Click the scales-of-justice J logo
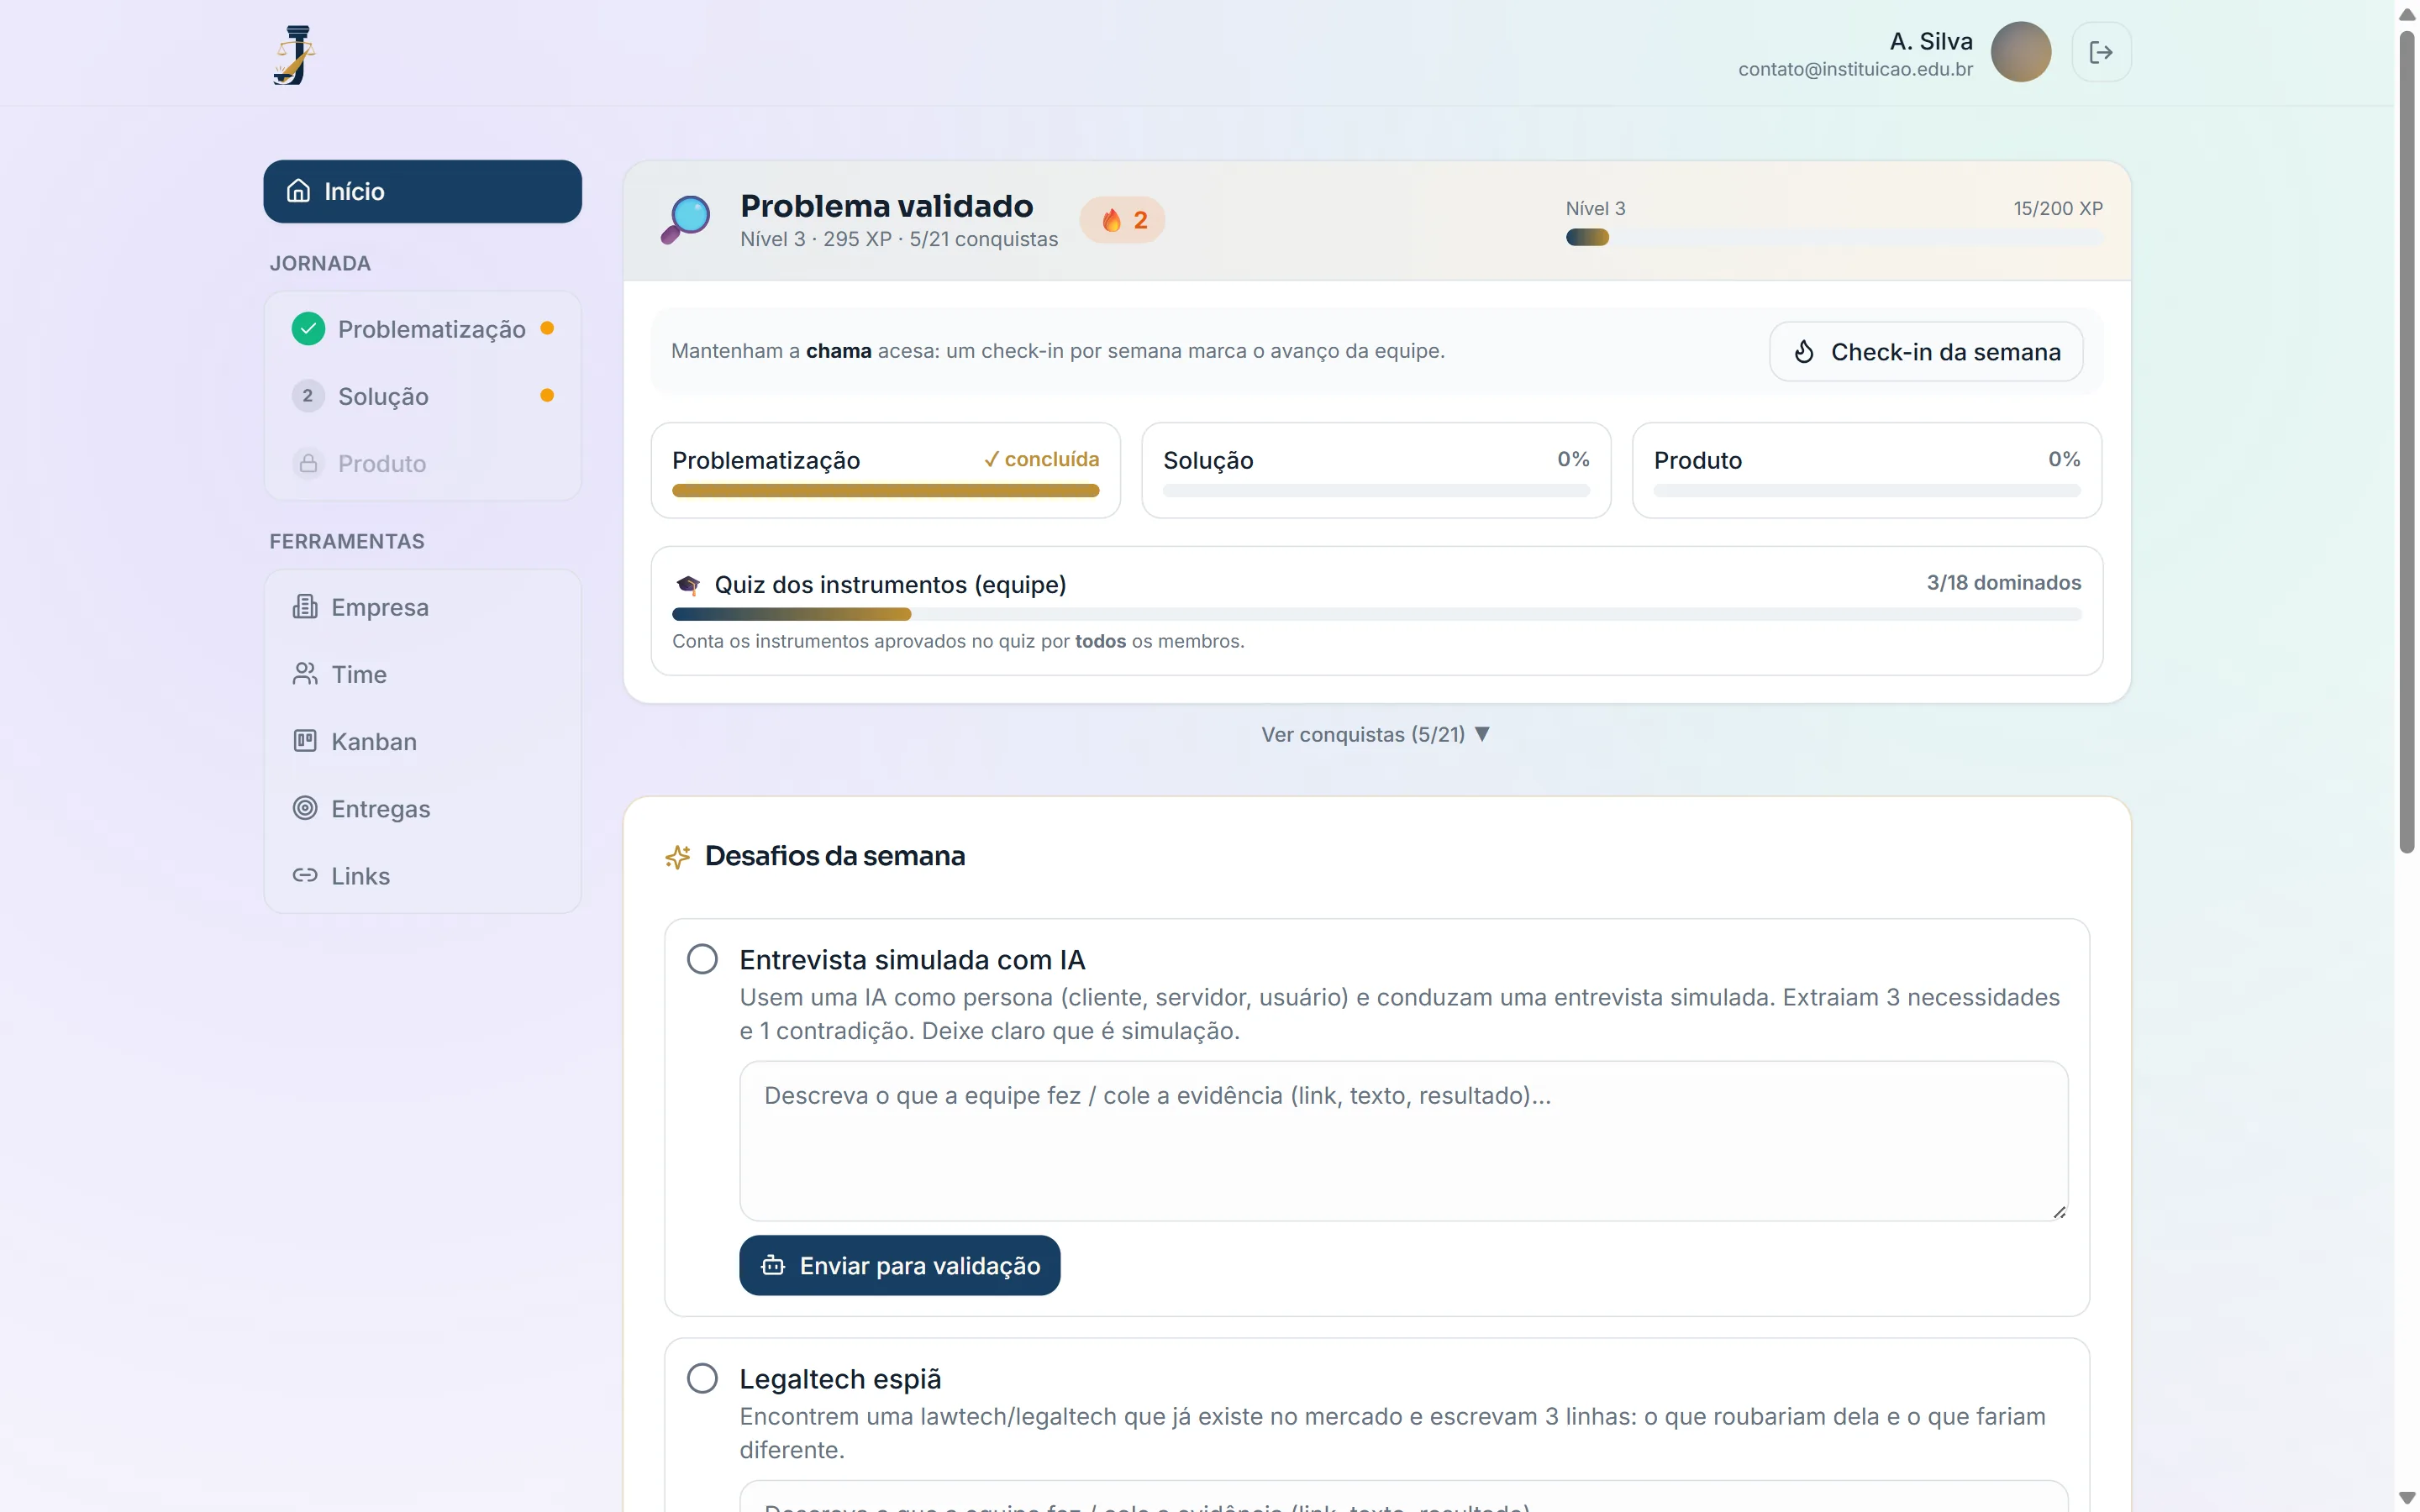Image resolution: width=2420 pixels, height=1512 pixels. pos(294,55)
